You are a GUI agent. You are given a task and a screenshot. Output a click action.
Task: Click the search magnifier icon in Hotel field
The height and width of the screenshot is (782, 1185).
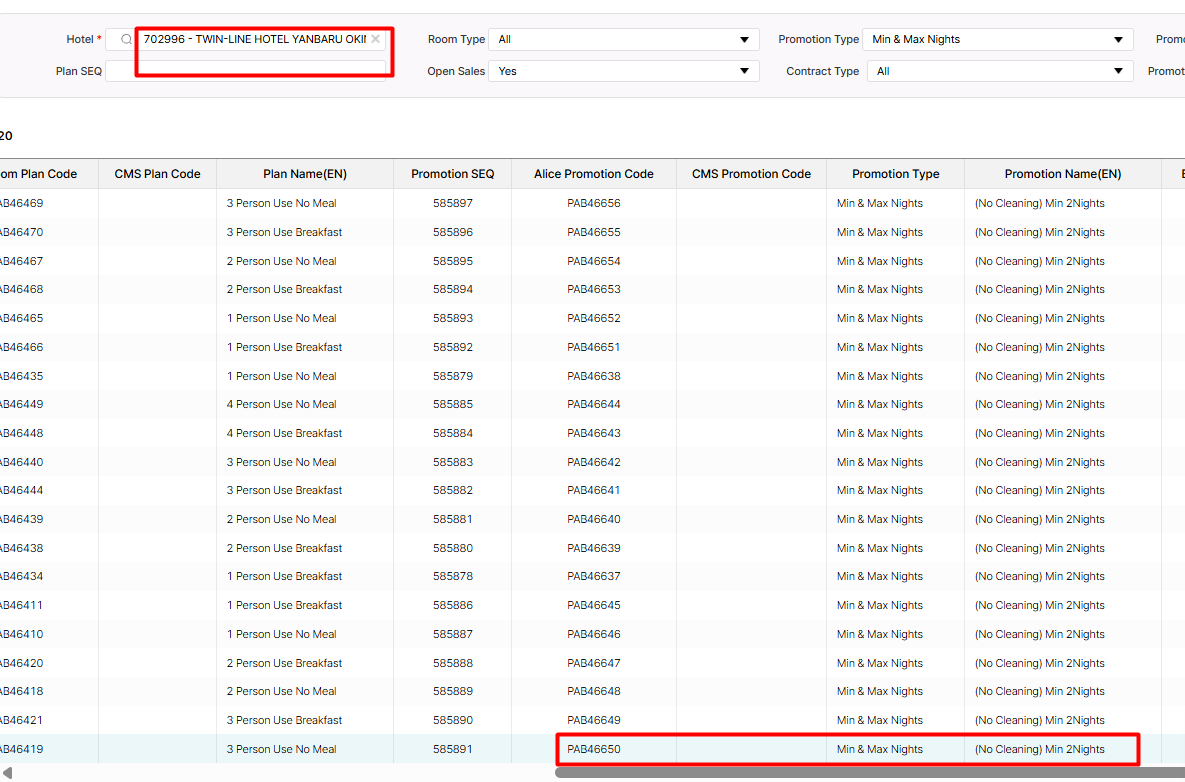point(126,40)
